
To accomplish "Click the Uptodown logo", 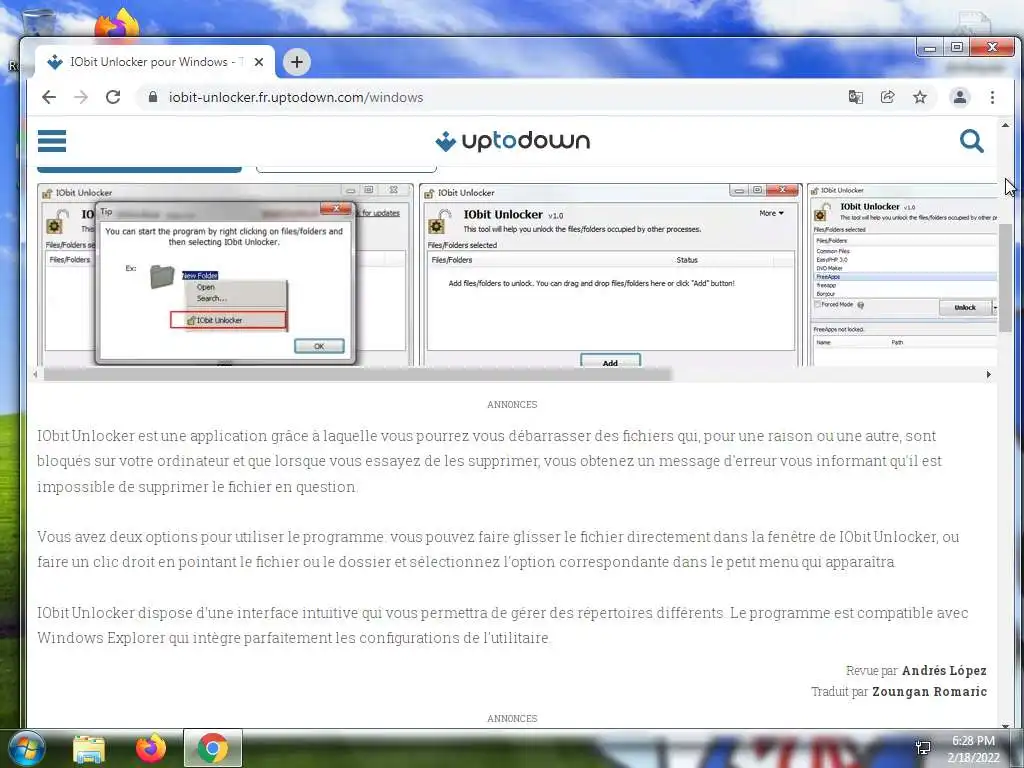I will click(513, 140).
